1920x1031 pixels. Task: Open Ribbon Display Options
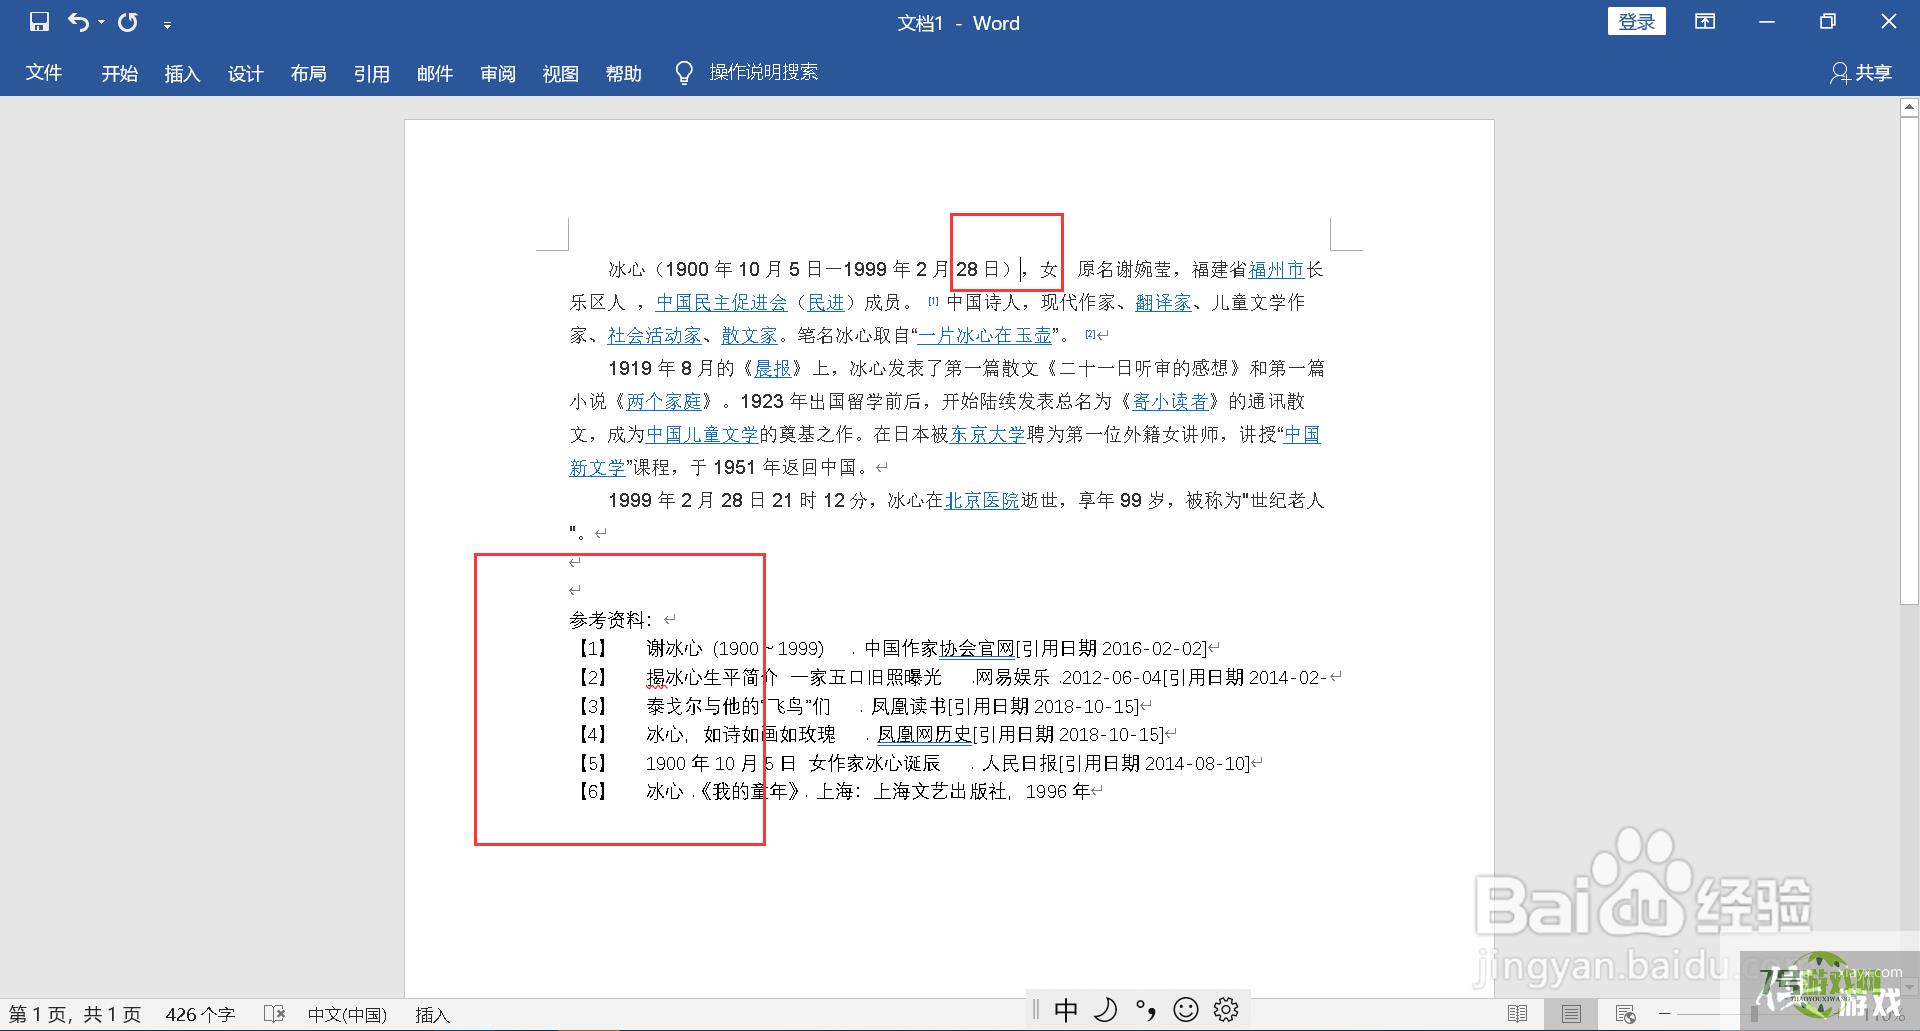point(1705,22)
